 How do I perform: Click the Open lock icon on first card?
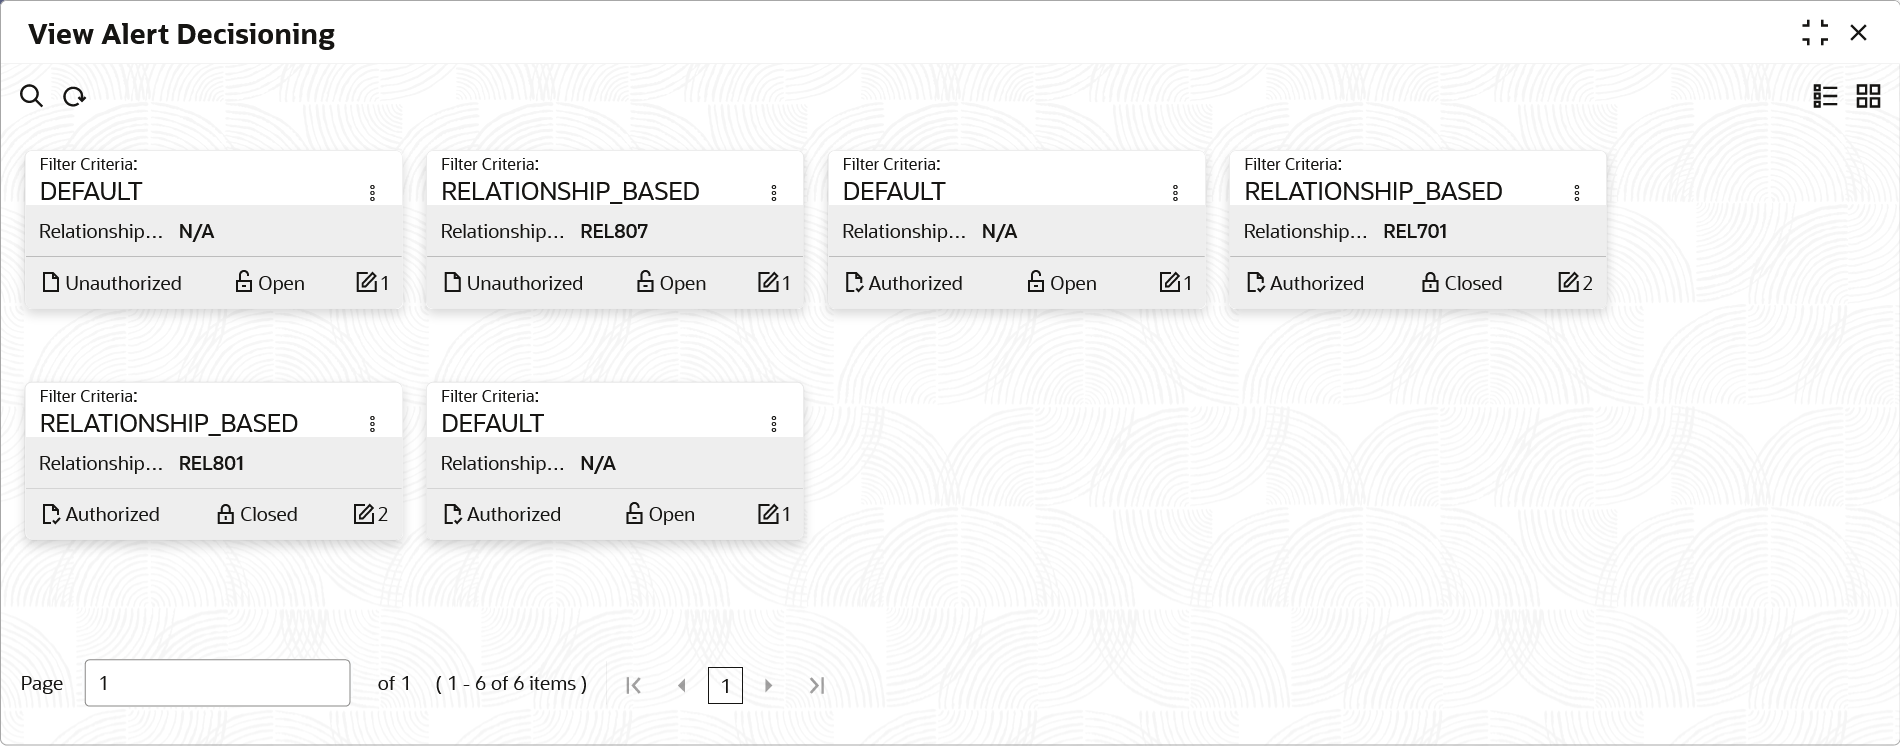tap(244, 282)
